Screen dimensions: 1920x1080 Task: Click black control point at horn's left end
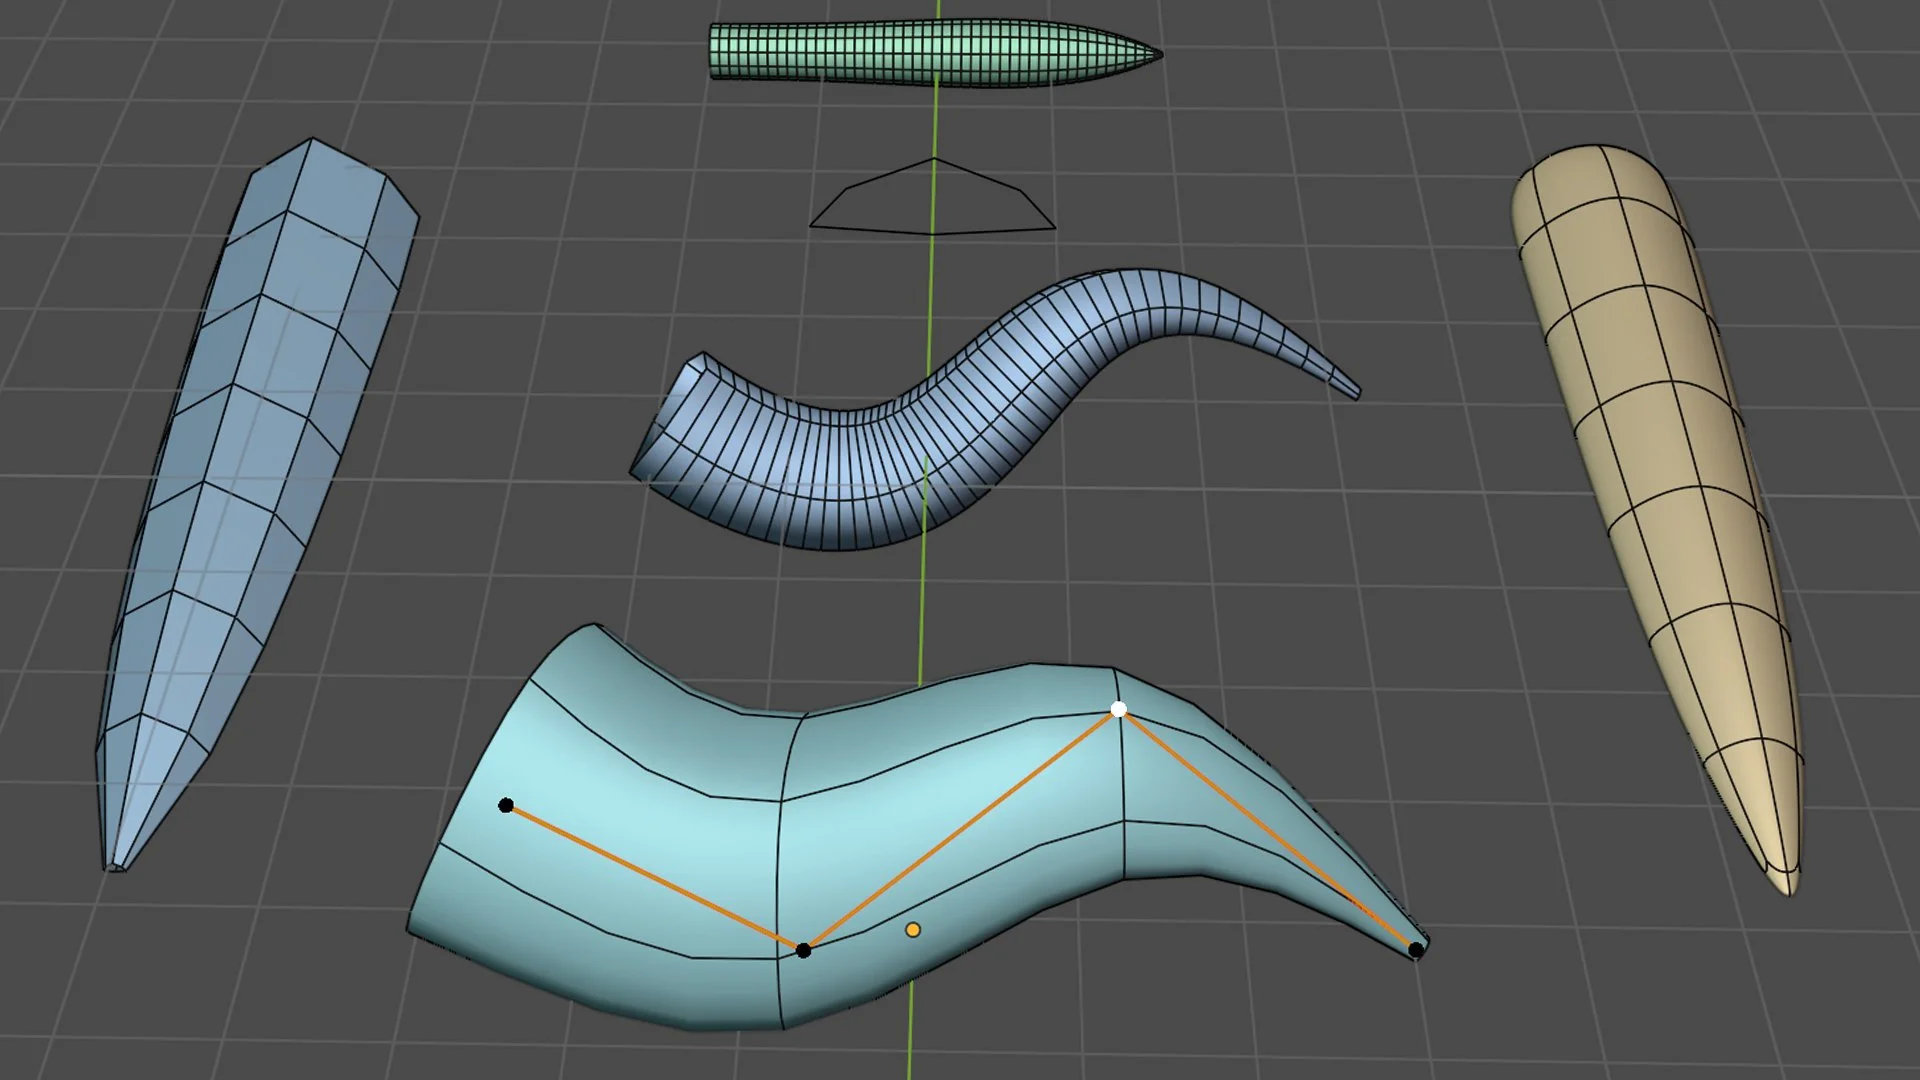tap(506, 805)
